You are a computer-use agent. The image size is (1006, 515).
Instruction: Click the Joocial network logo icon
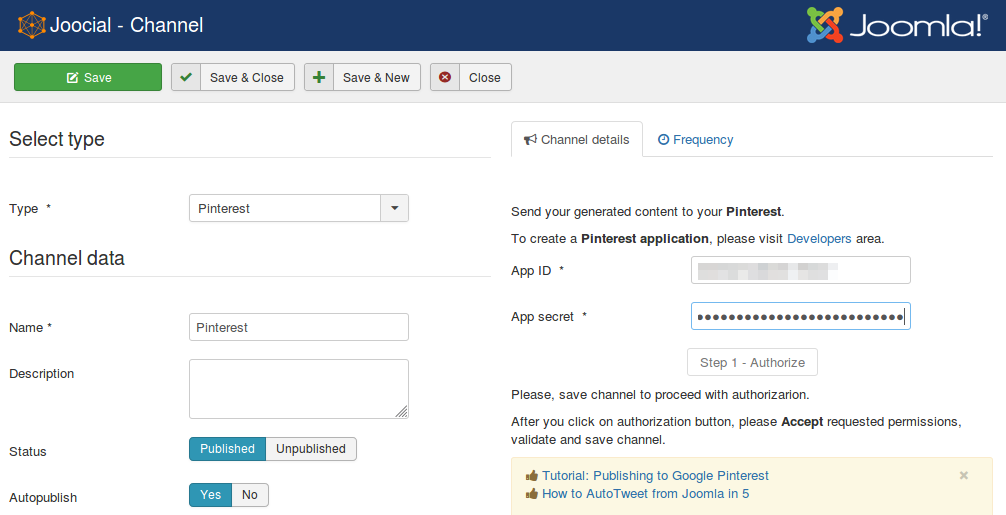(x=31, y=25)
